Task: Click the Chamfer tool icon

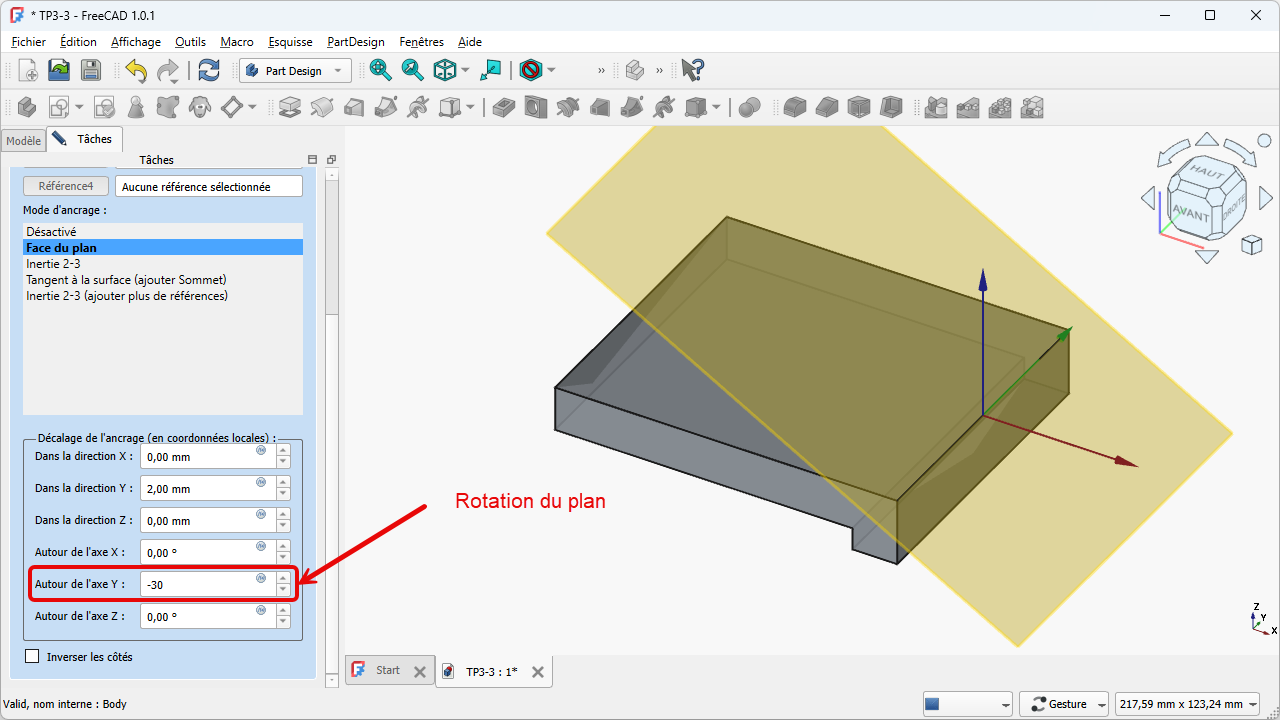Action: coord(827,107)
